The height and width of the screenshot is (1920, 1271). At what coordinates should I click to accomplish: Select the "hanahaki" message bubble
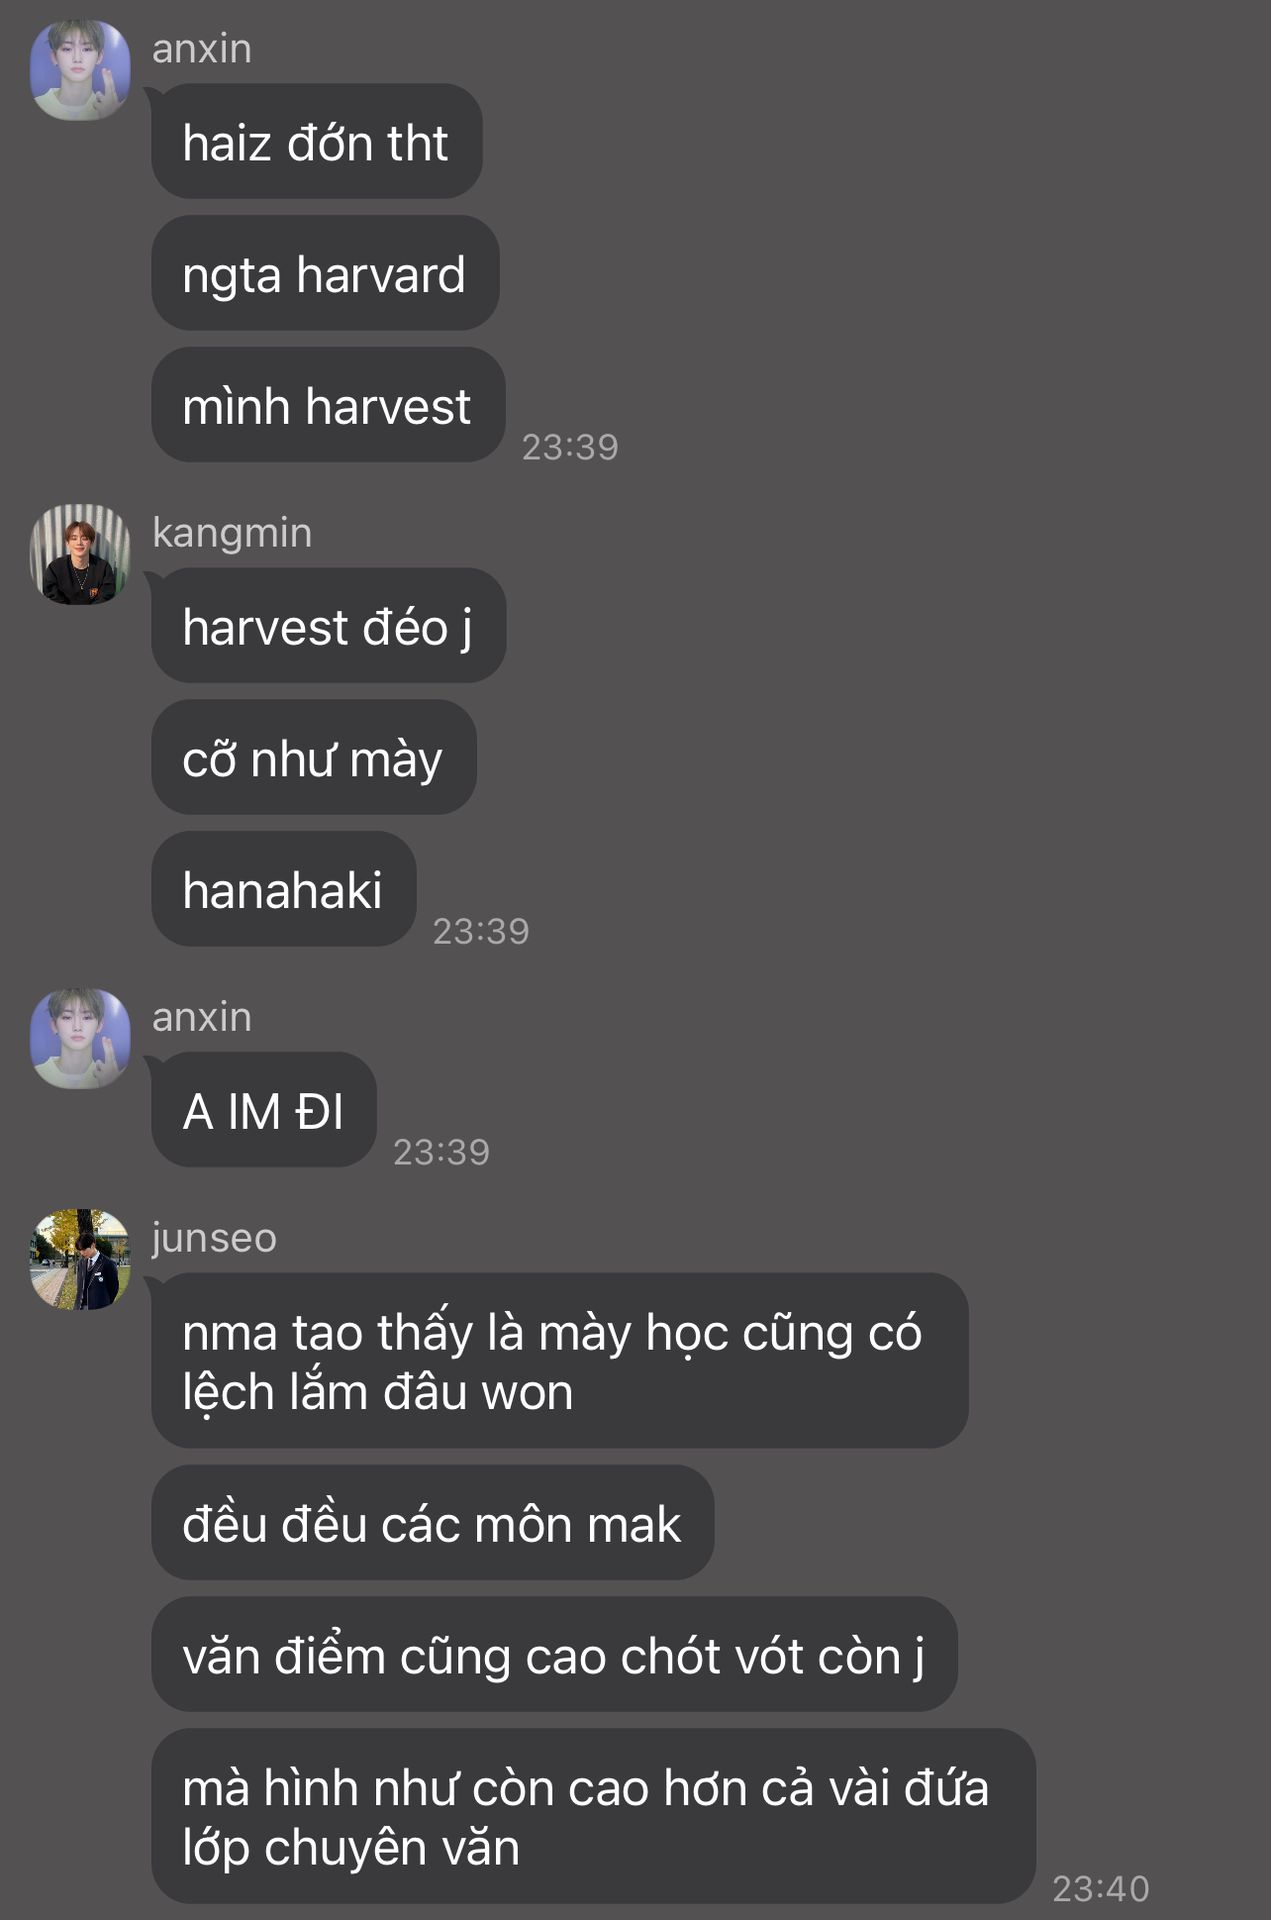284,889
